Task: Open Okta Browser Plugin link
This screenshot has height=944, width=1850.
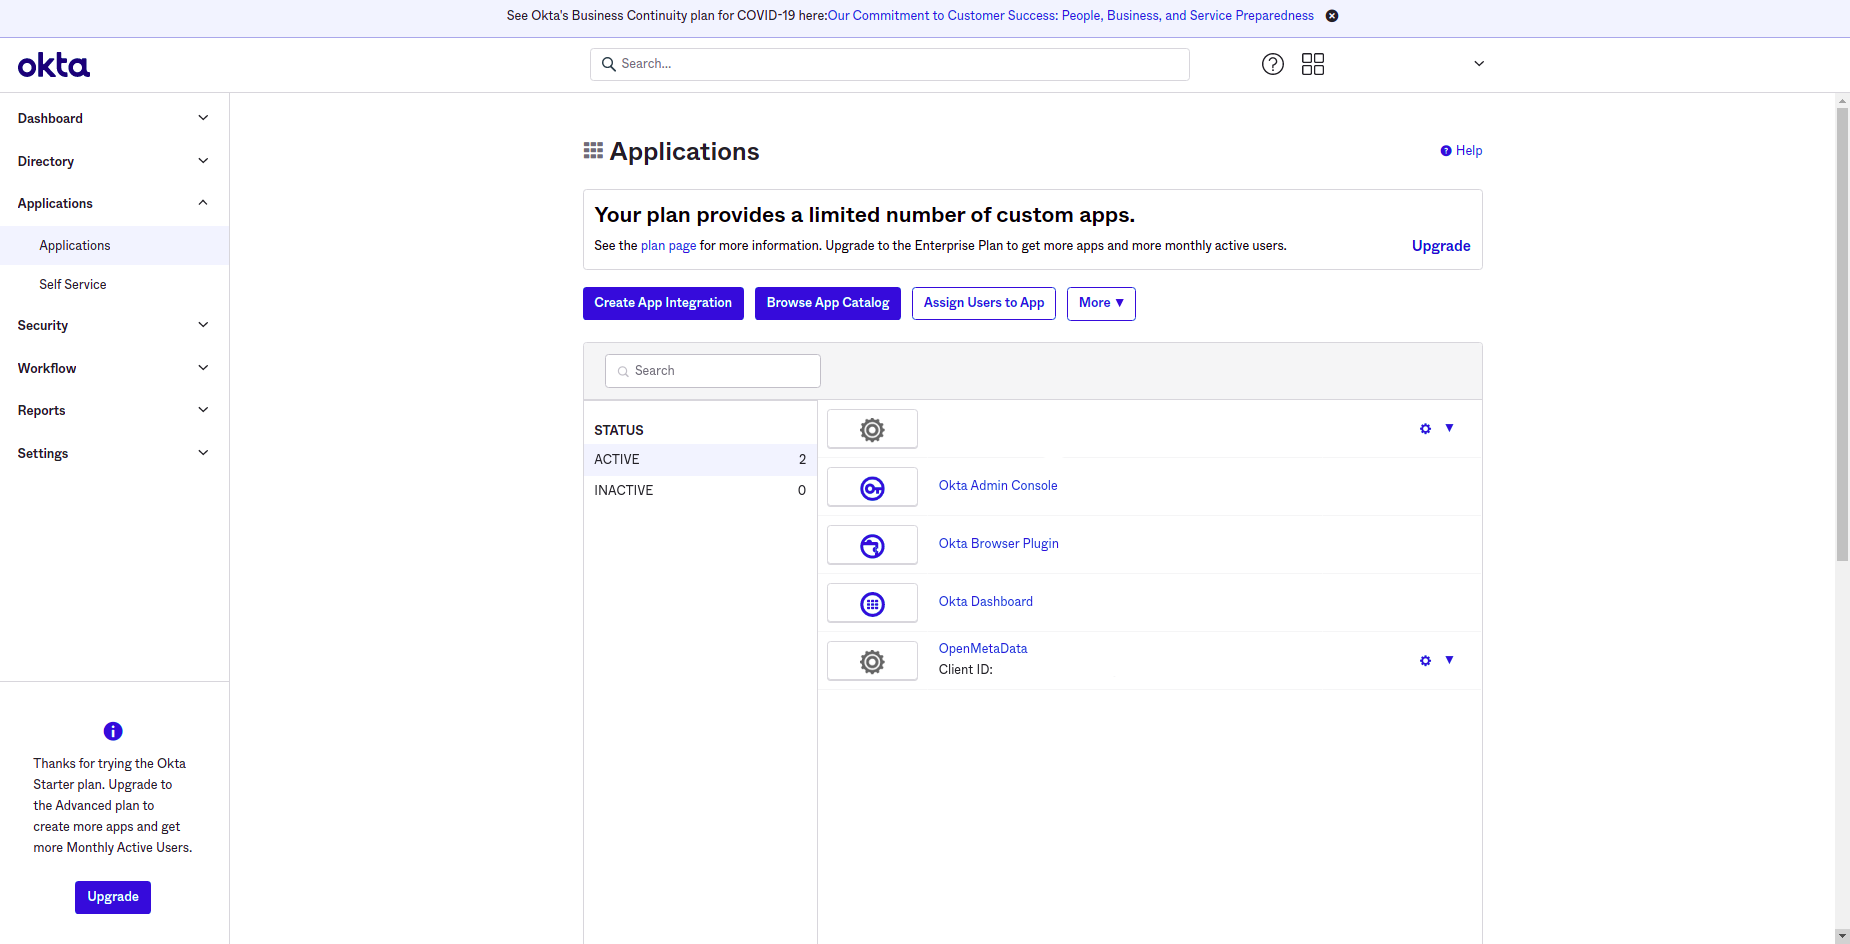Action: [x=998, y=544]
